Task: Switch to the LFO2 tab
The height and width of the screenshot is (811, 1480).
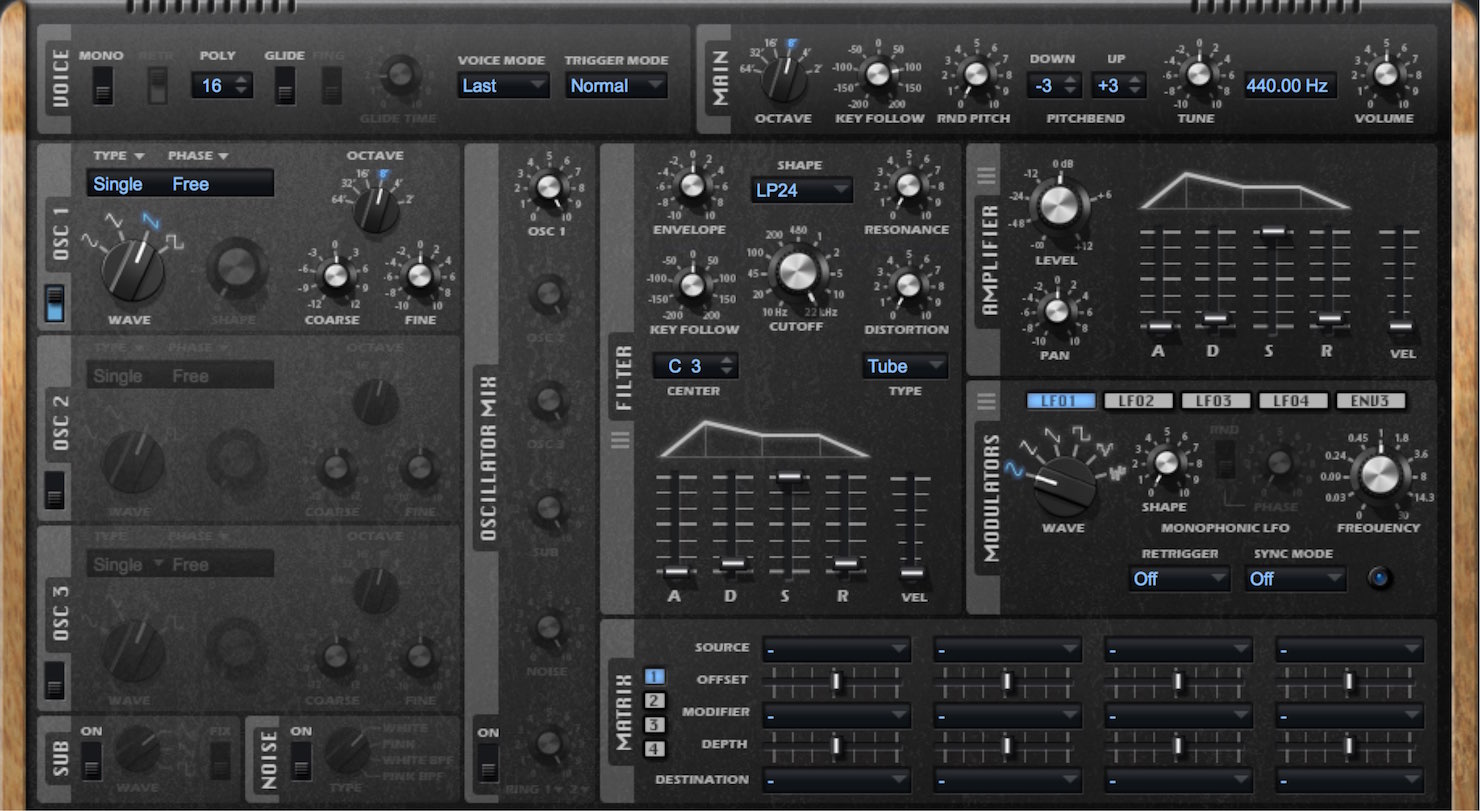Action: point(1138,401)
